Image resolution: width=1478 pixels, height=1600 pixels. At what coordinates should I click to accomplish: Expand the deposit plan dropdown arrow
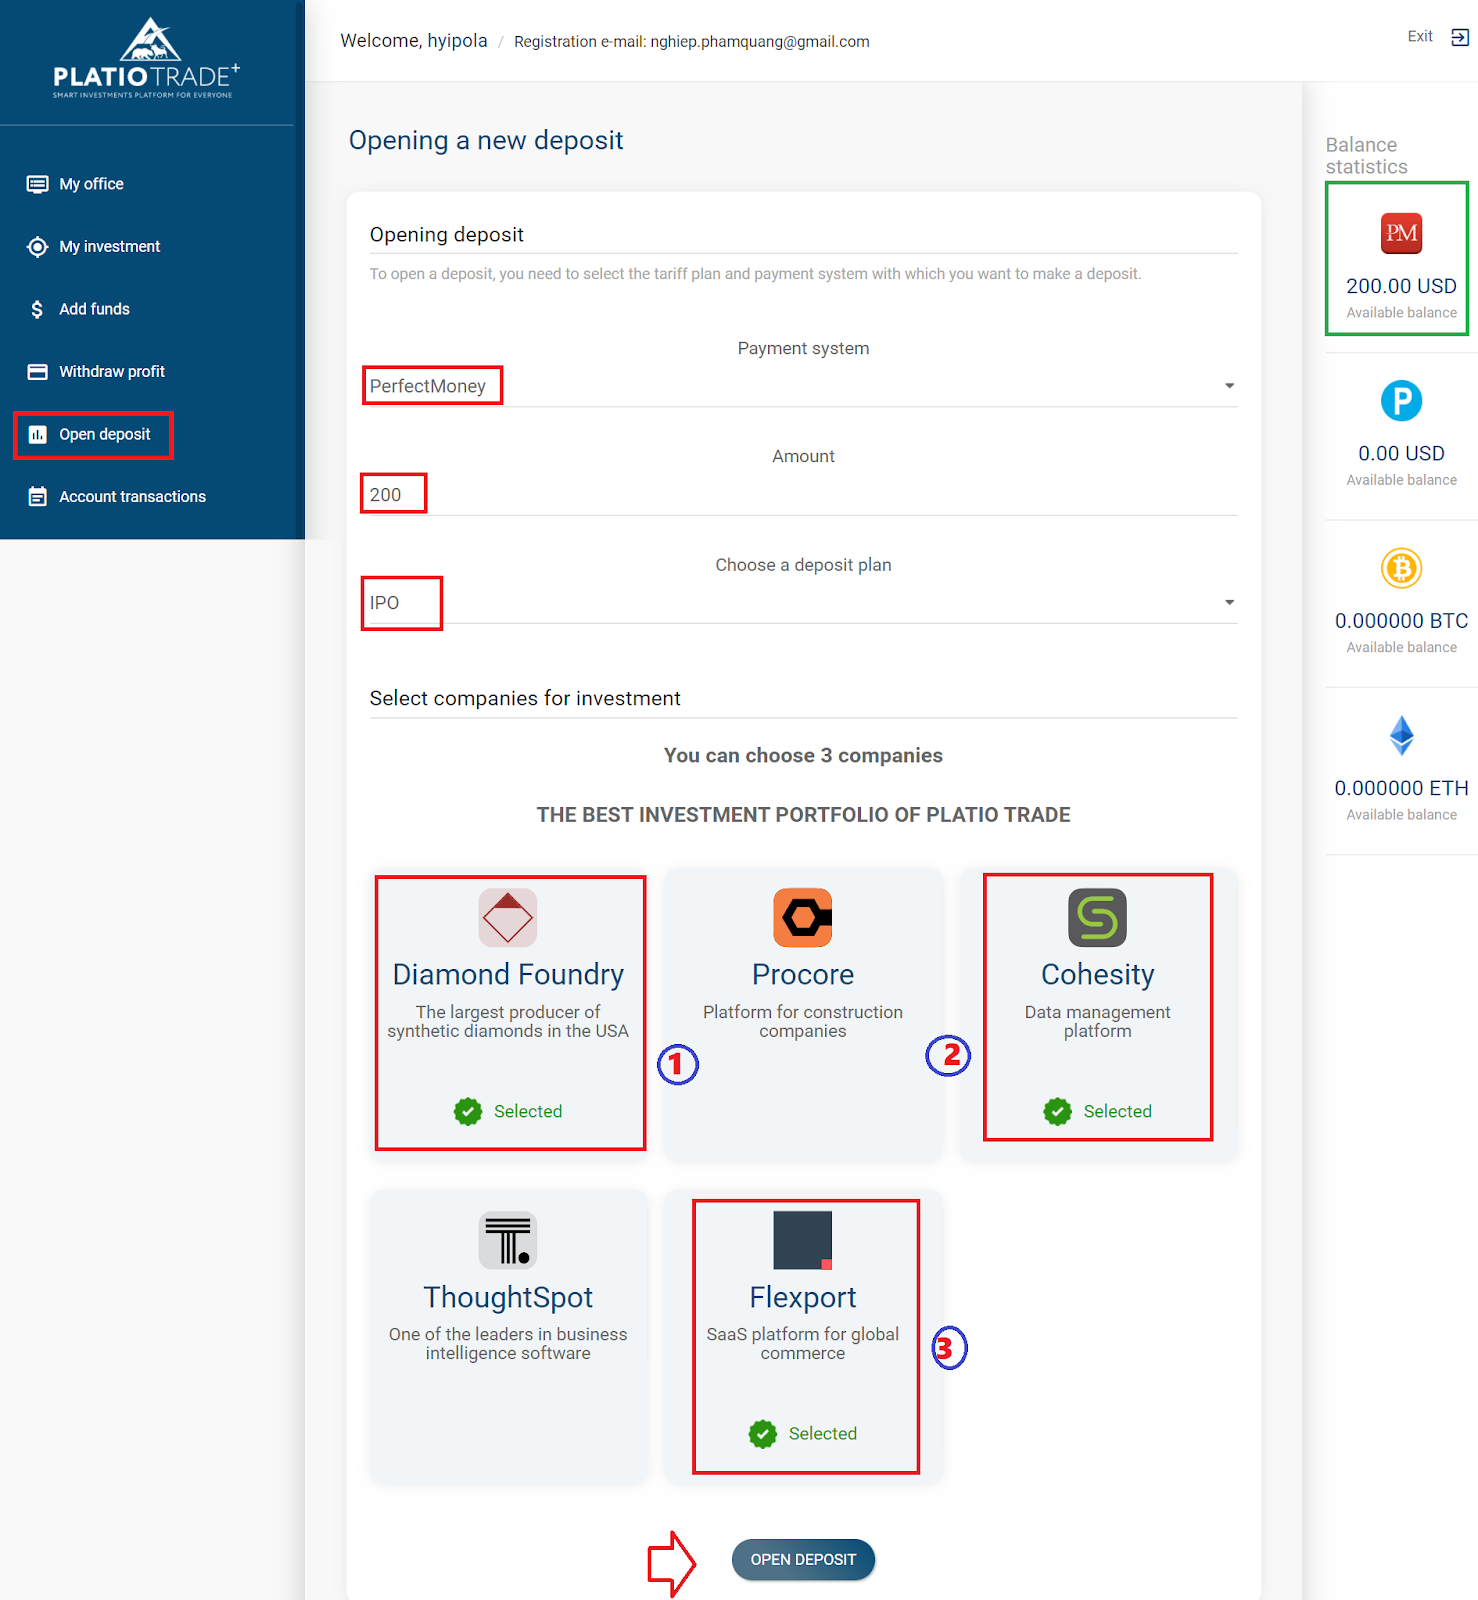tap(1229, 602)
